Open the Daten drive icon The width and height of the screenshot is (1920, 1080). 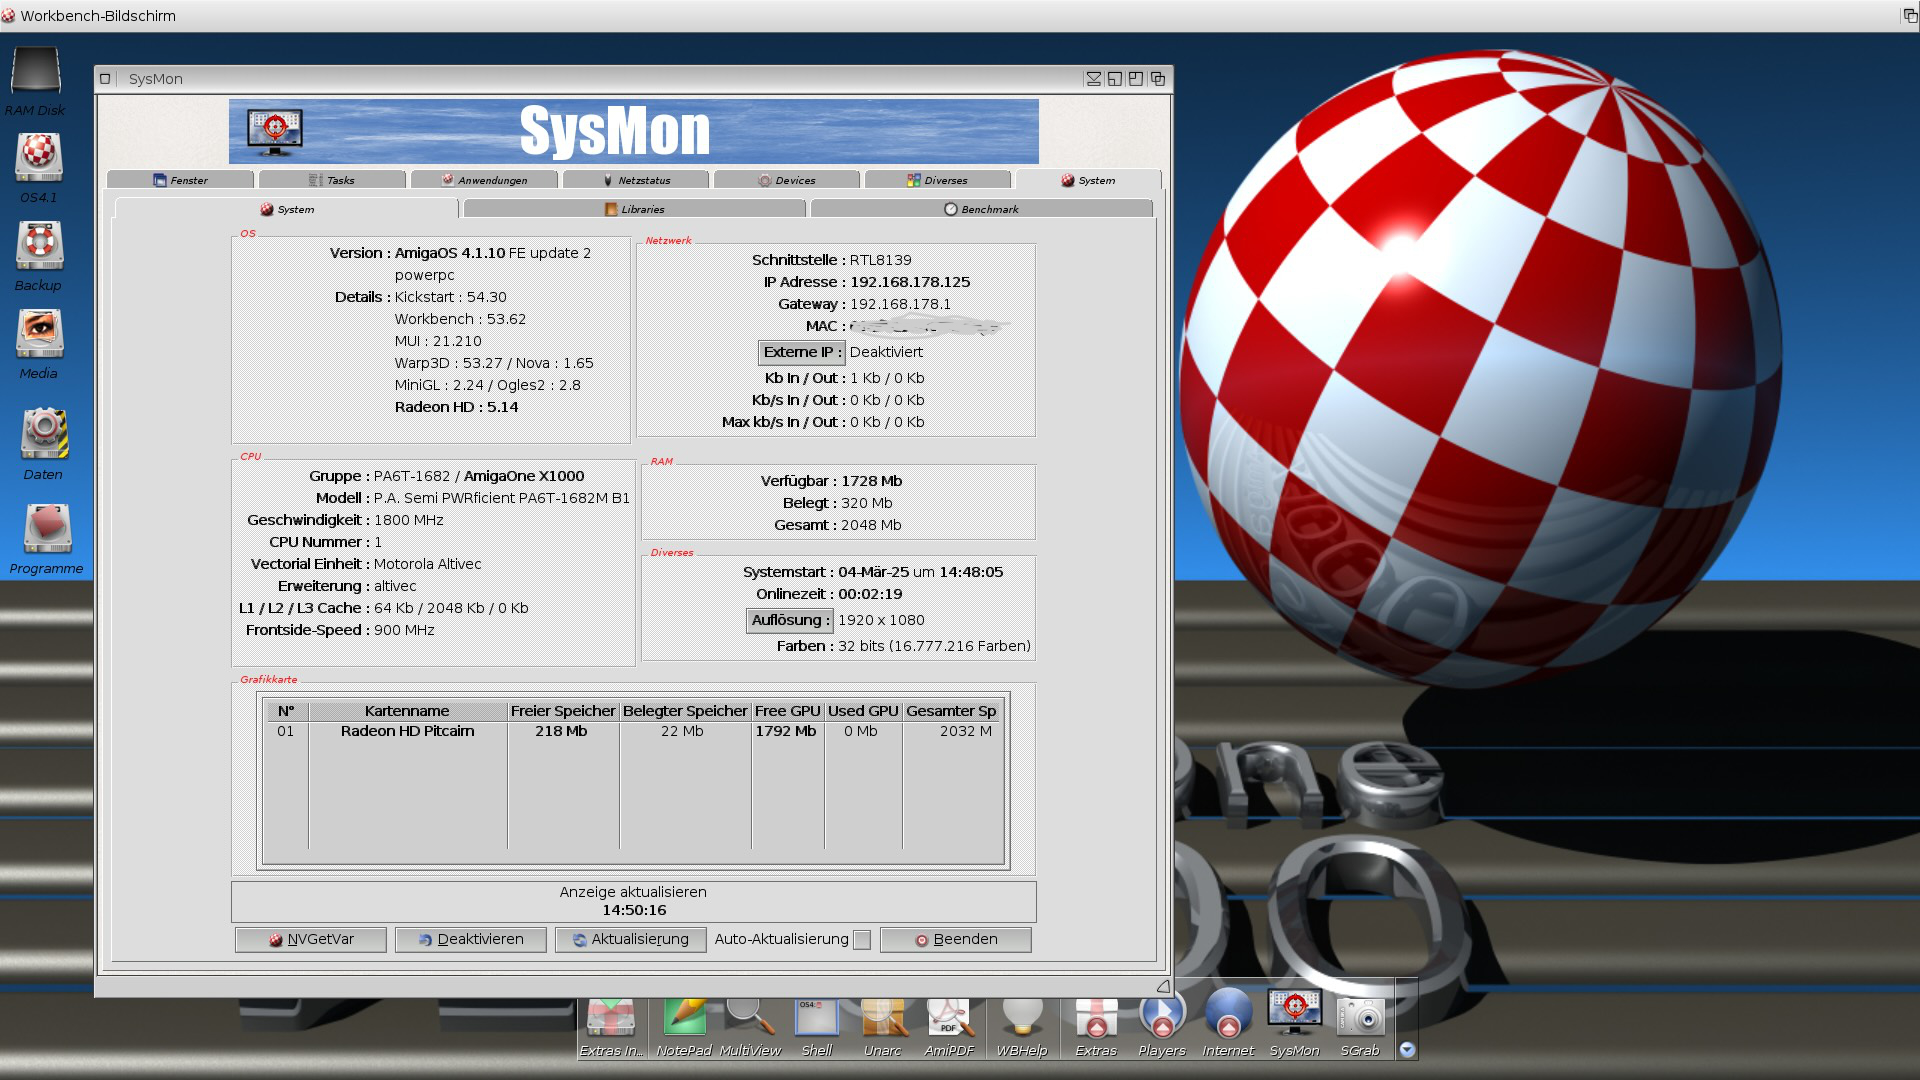point(44,444)
